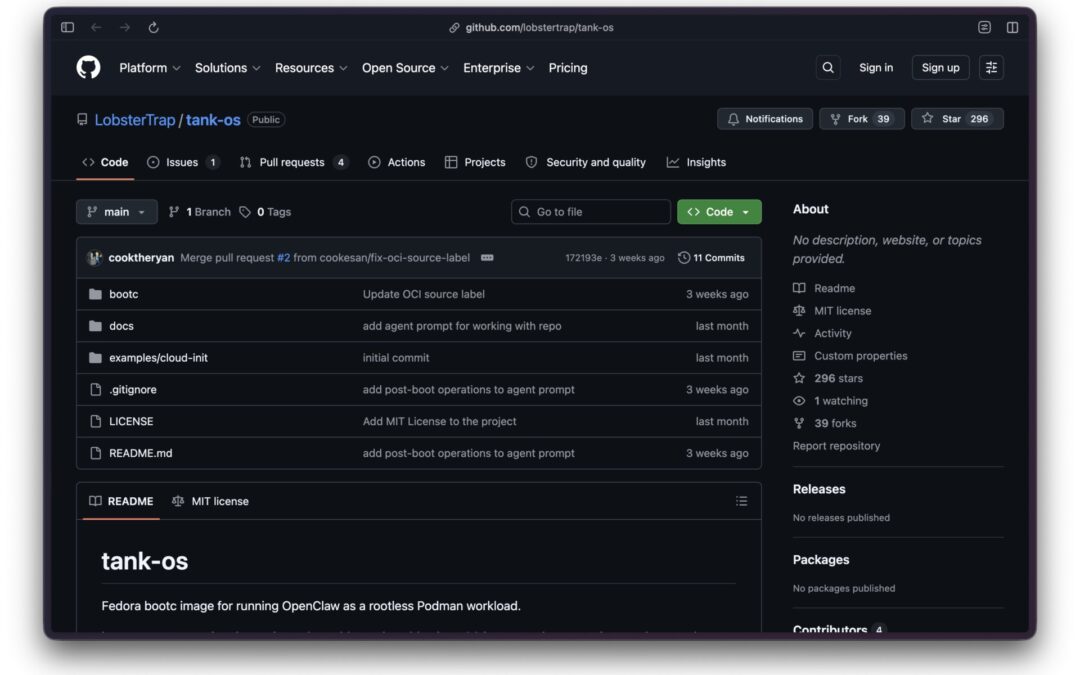
Task: Open the reader view icon in browser toolbar
Action: pos(984,28)
